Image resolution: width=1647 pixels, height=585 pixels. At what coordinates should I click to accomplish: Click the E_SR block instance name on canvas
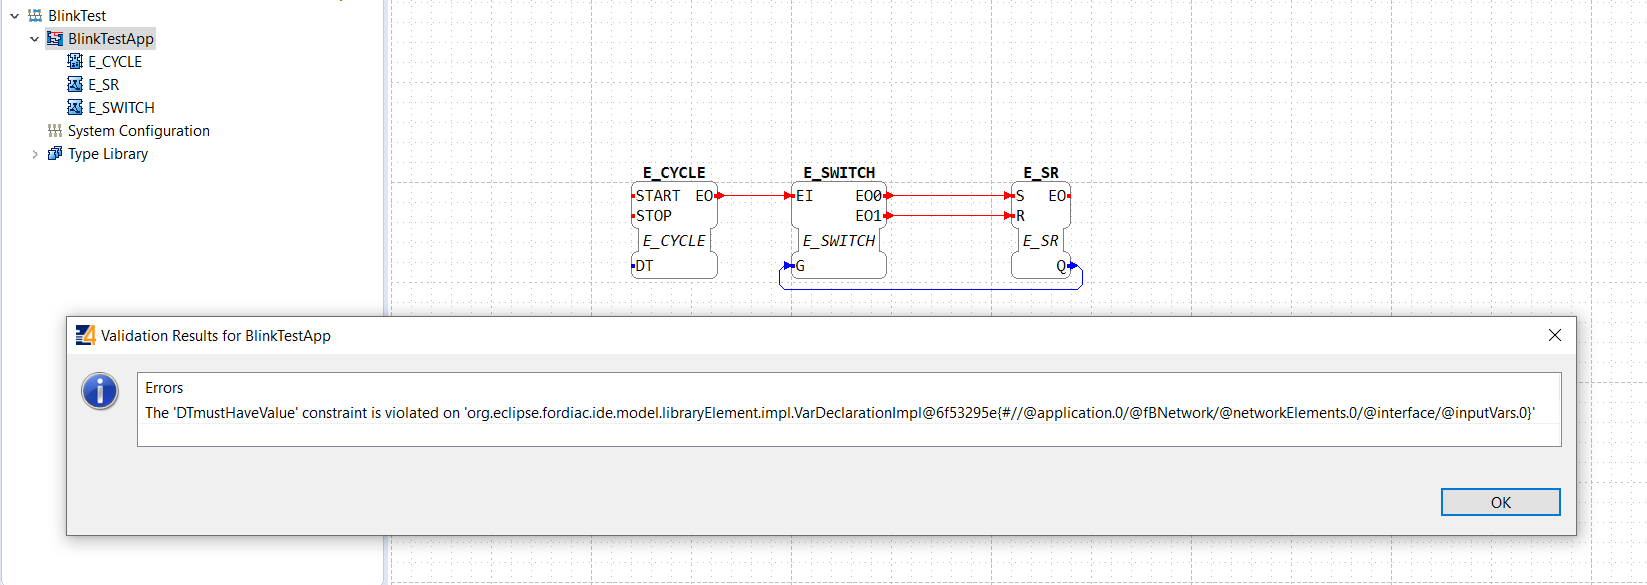pos(1041,173)
